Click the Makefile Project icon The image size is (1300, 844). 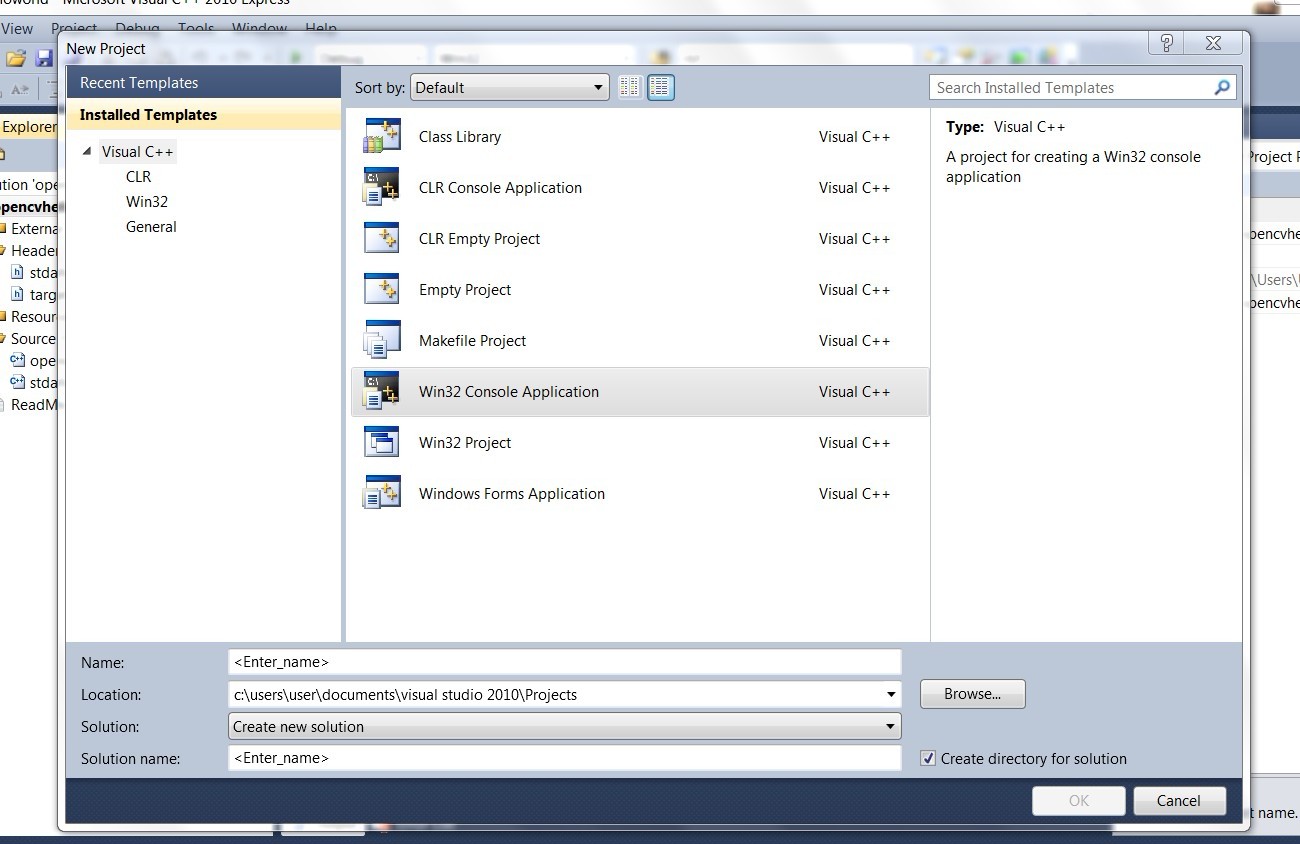pyautogui.click(x=381, y=339)
